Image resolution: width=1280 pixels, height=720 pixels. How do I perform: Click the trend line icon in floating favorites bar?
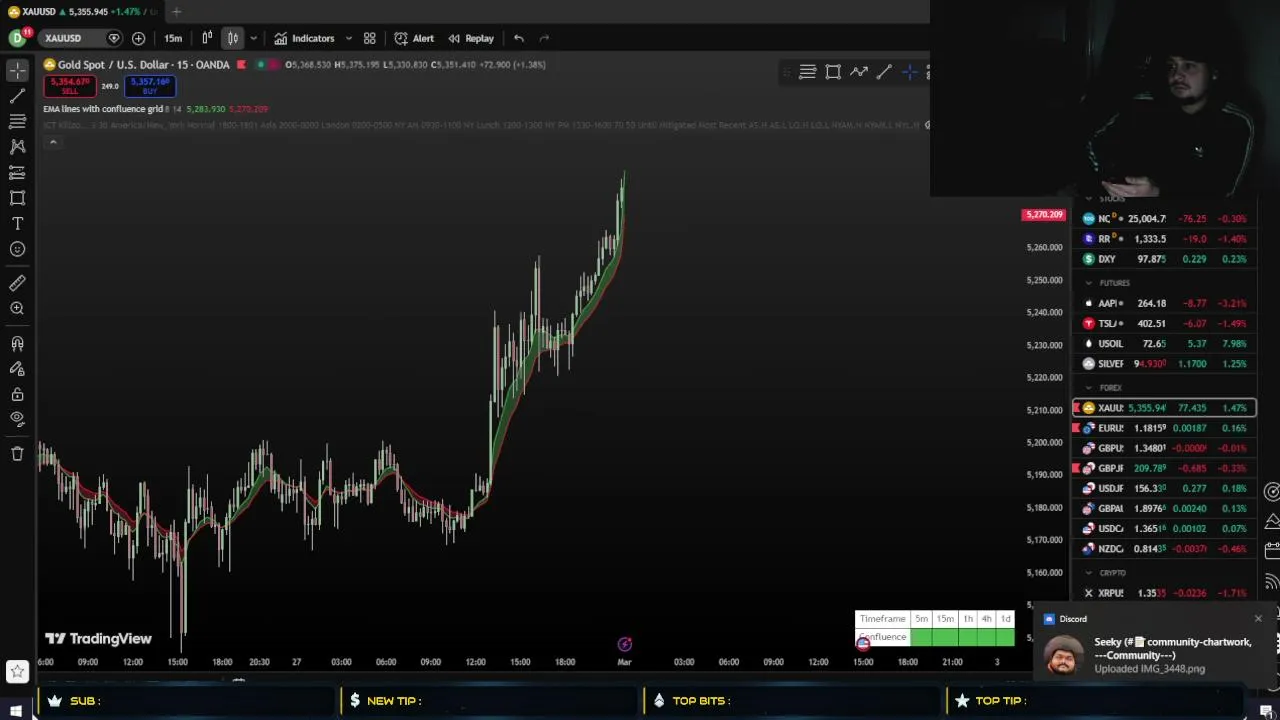coord(884,72)
